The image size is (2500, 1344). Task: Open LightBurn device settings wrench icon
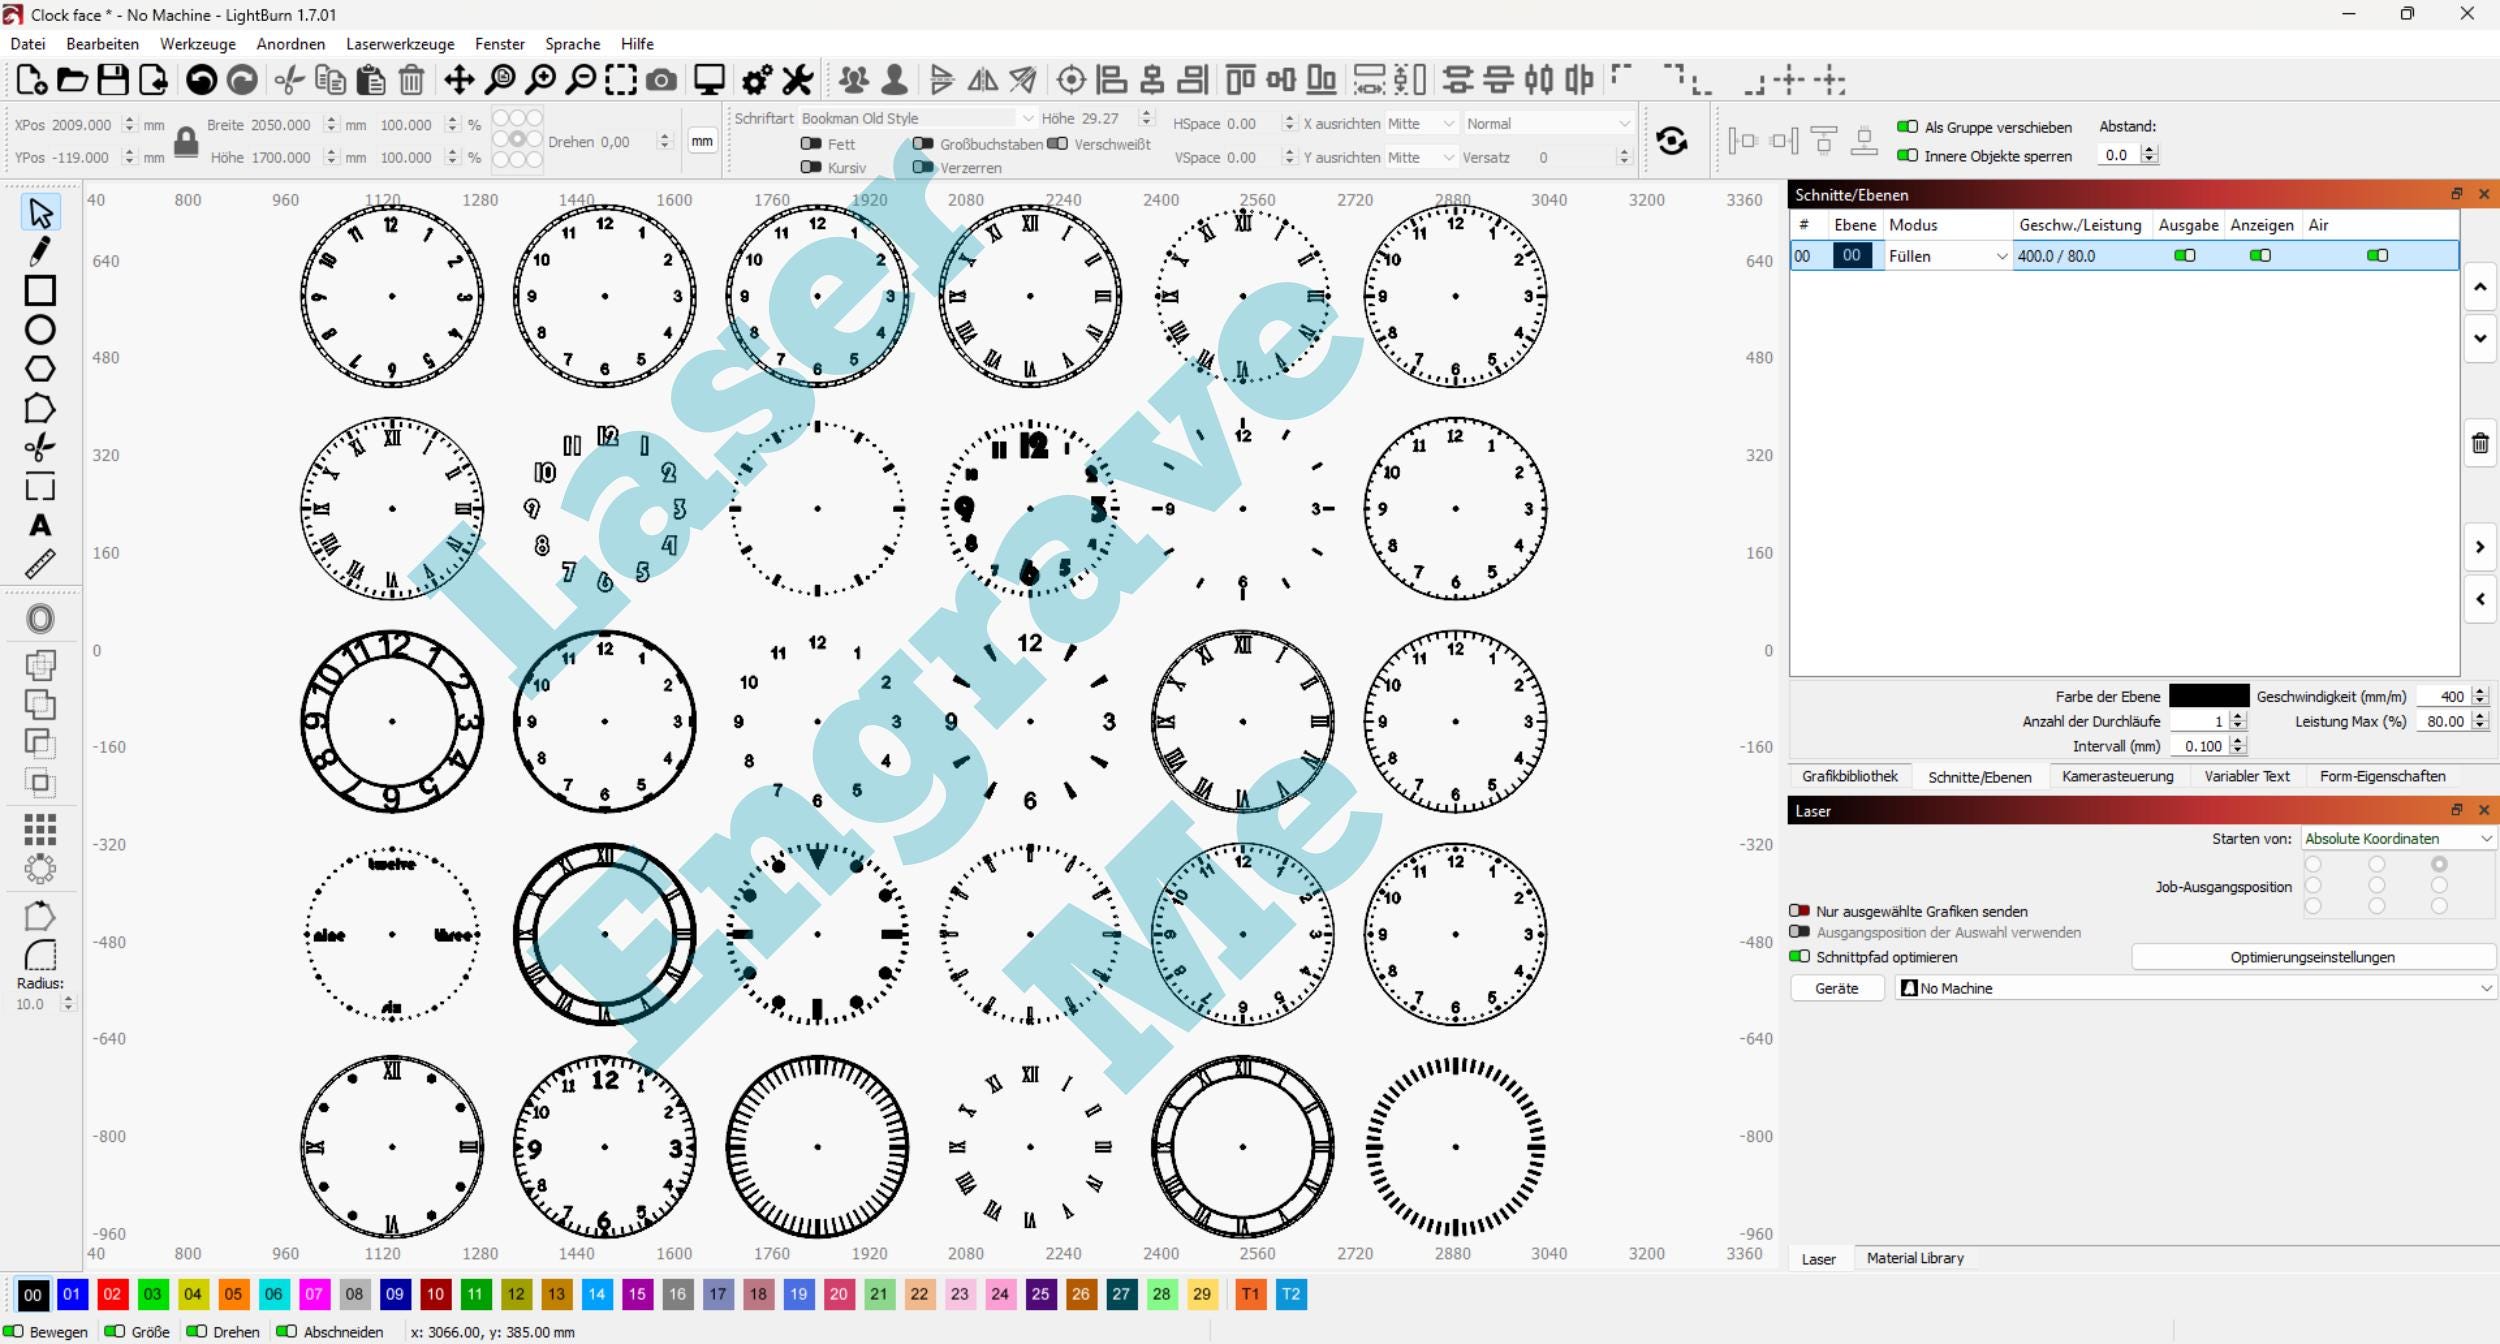pos(797,79)
